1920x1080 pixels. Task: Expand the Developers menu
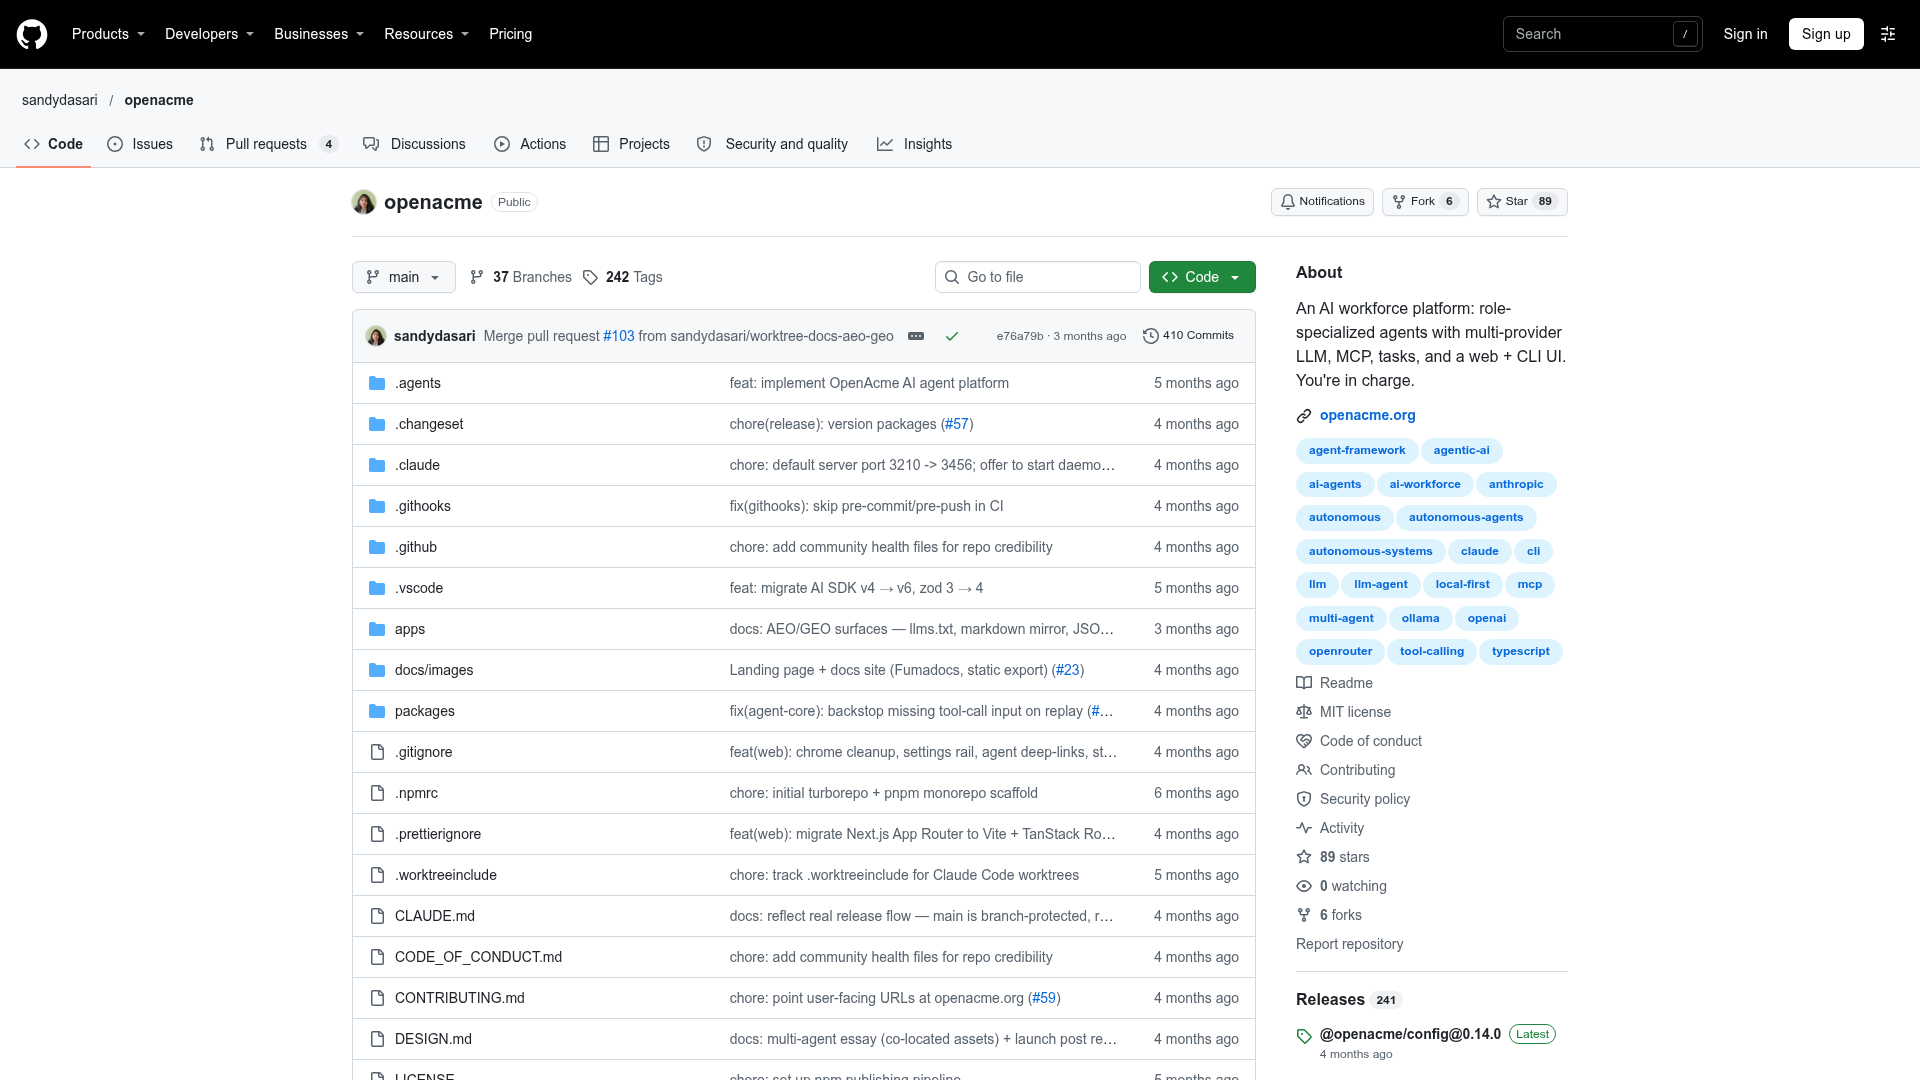click(209, 34)
